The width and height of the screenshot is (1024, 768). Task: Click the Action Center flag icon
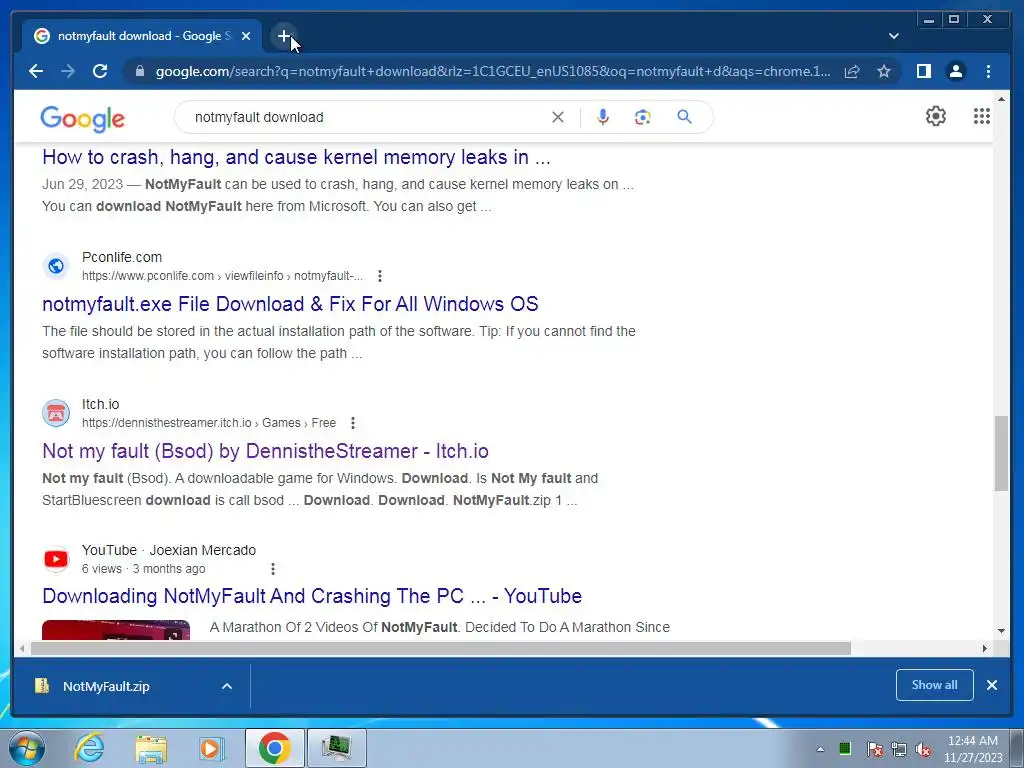875,749
